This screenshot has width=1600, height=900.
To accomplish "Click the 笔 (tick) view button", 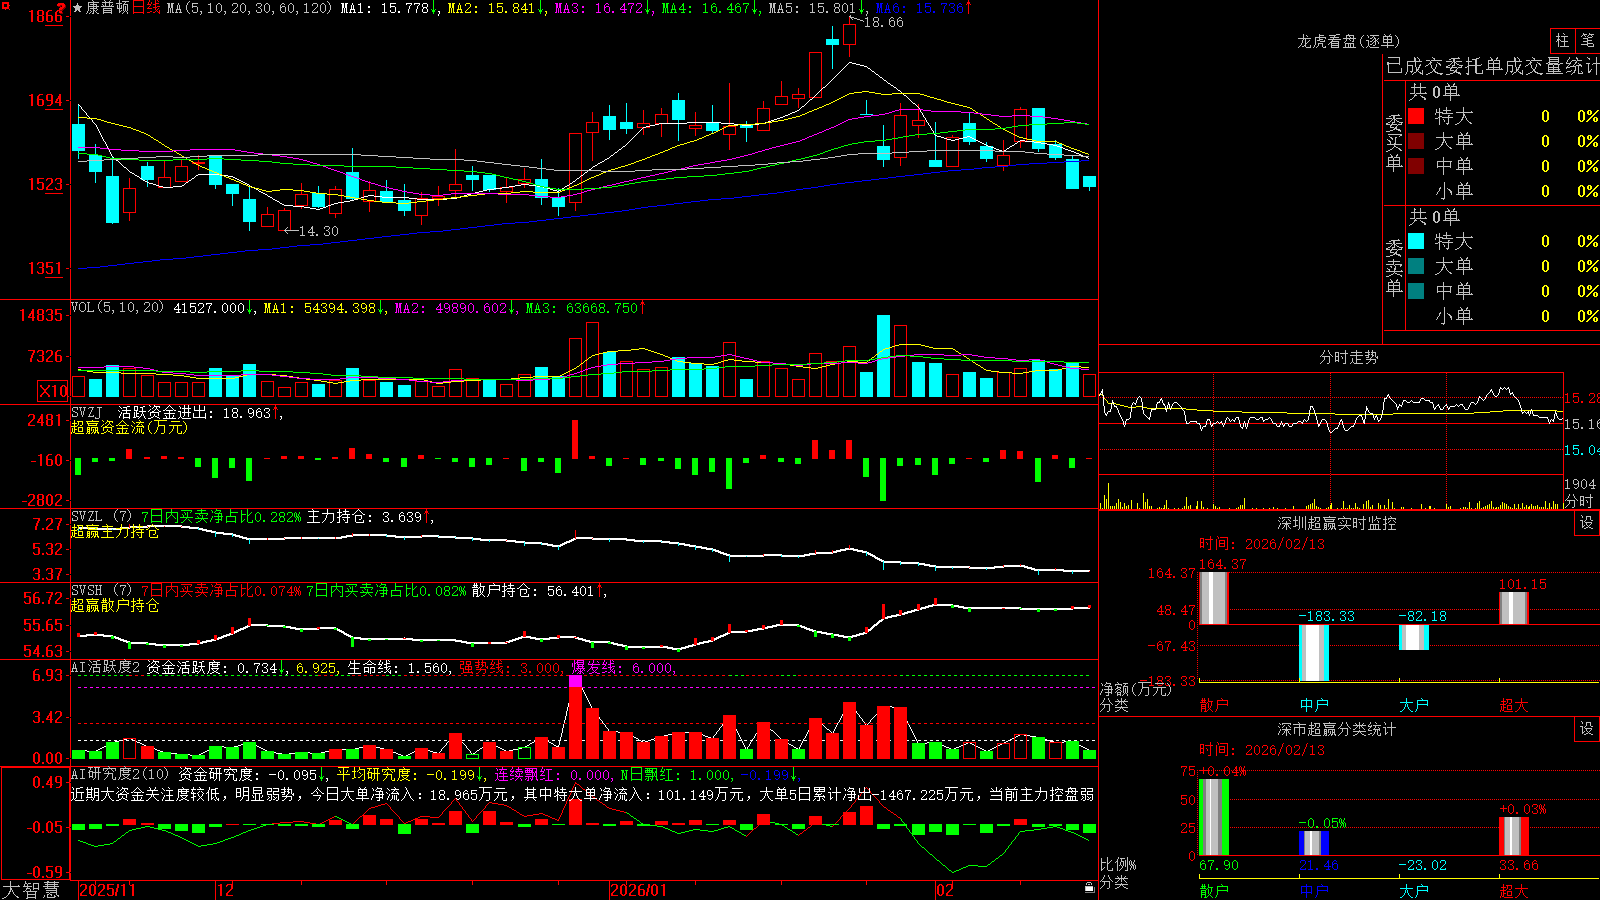I will [x=1587, y=41].
